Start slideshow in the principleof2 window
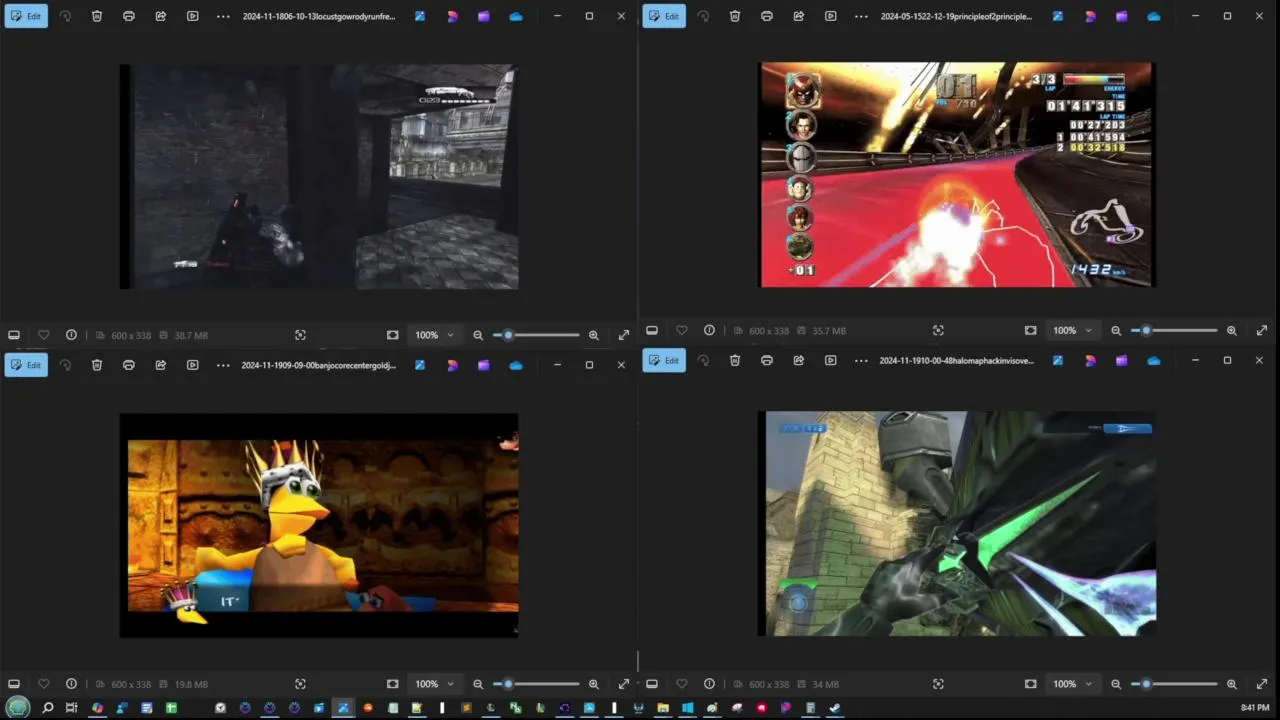 click(831, 16)
